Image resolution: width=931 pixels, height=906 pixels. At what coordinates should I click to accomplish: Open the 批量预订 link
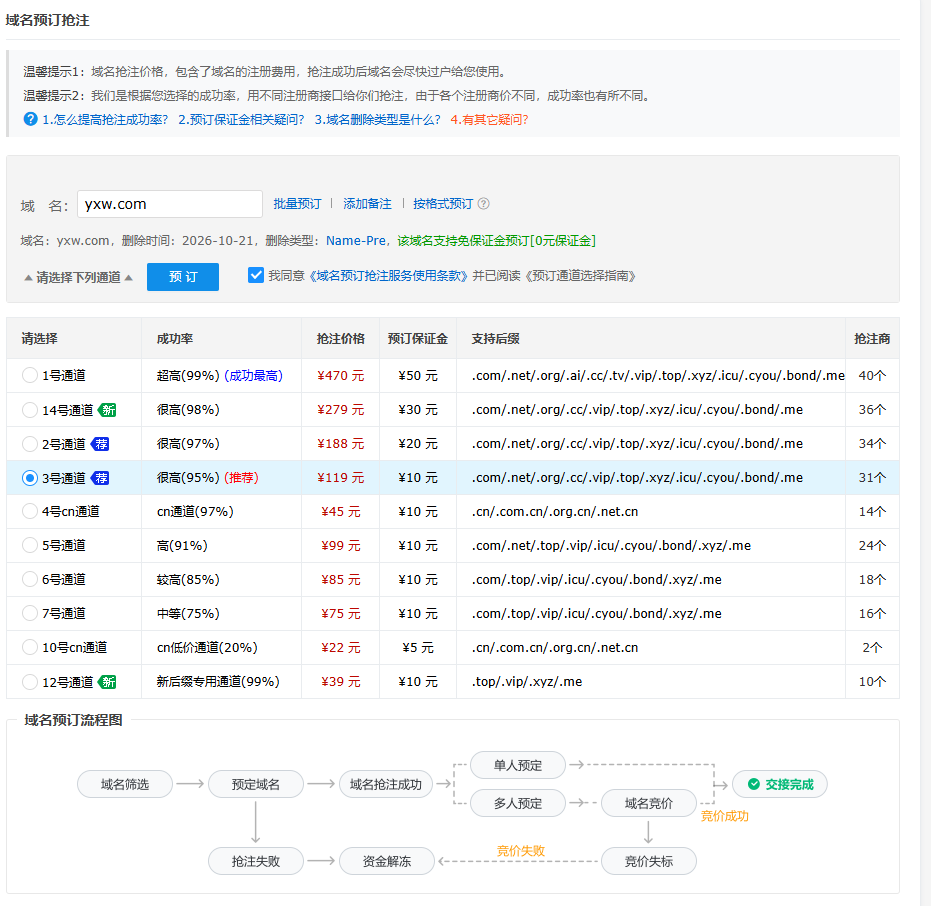297,204
